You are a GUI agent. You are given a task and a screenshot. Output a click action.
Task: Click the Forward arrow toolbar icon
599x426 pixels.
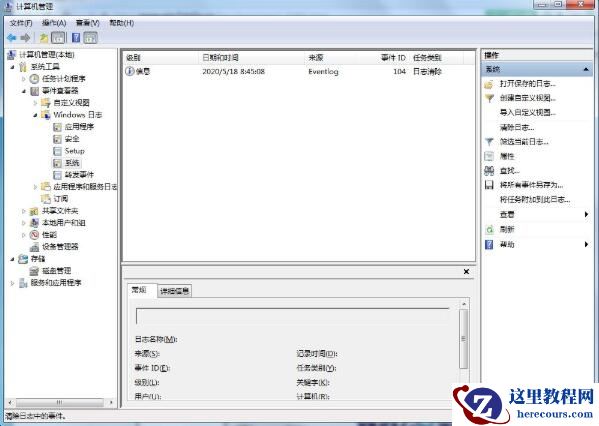click(25, 37)
